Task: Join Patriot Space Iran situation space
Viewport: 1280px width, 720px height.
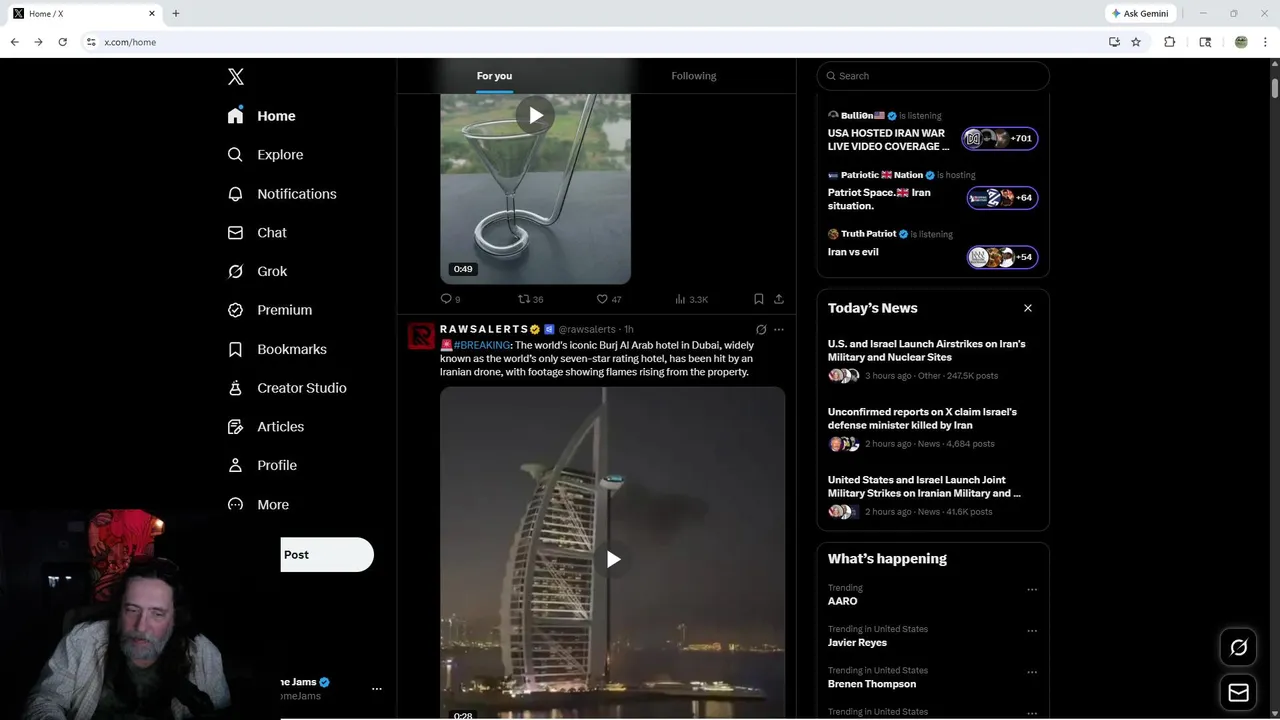Action: pyautogui.click(x=879, y=199)
